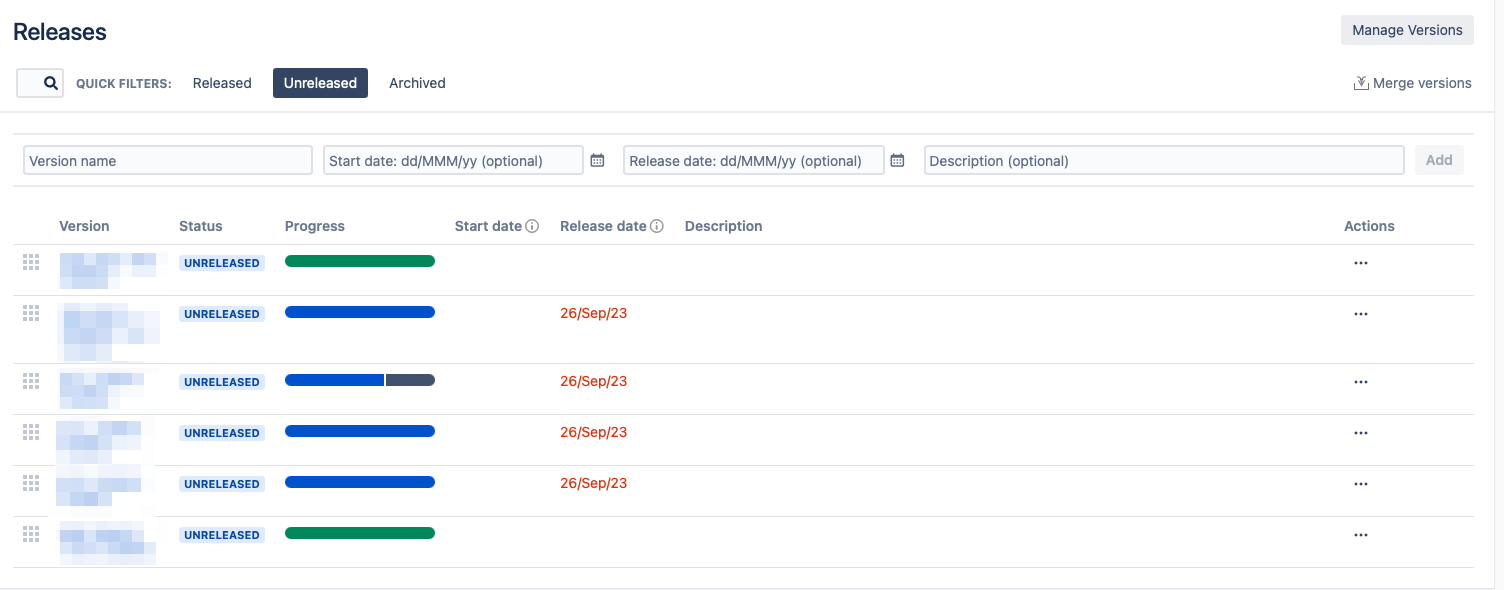
Task: Click the Manage Versions button
Action: (x=1407, y=30)
